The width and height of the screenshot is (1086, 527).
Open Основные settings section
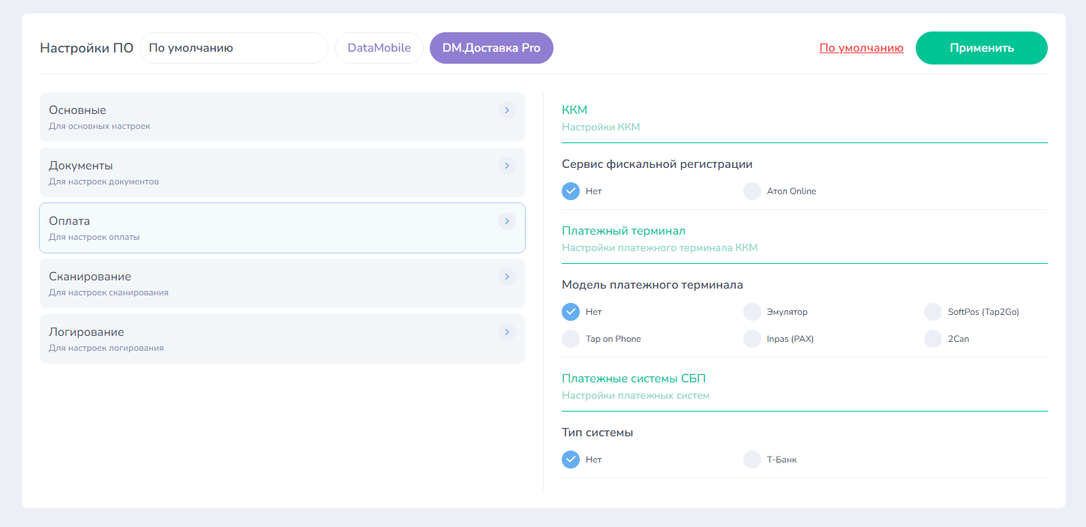(283, 117)
